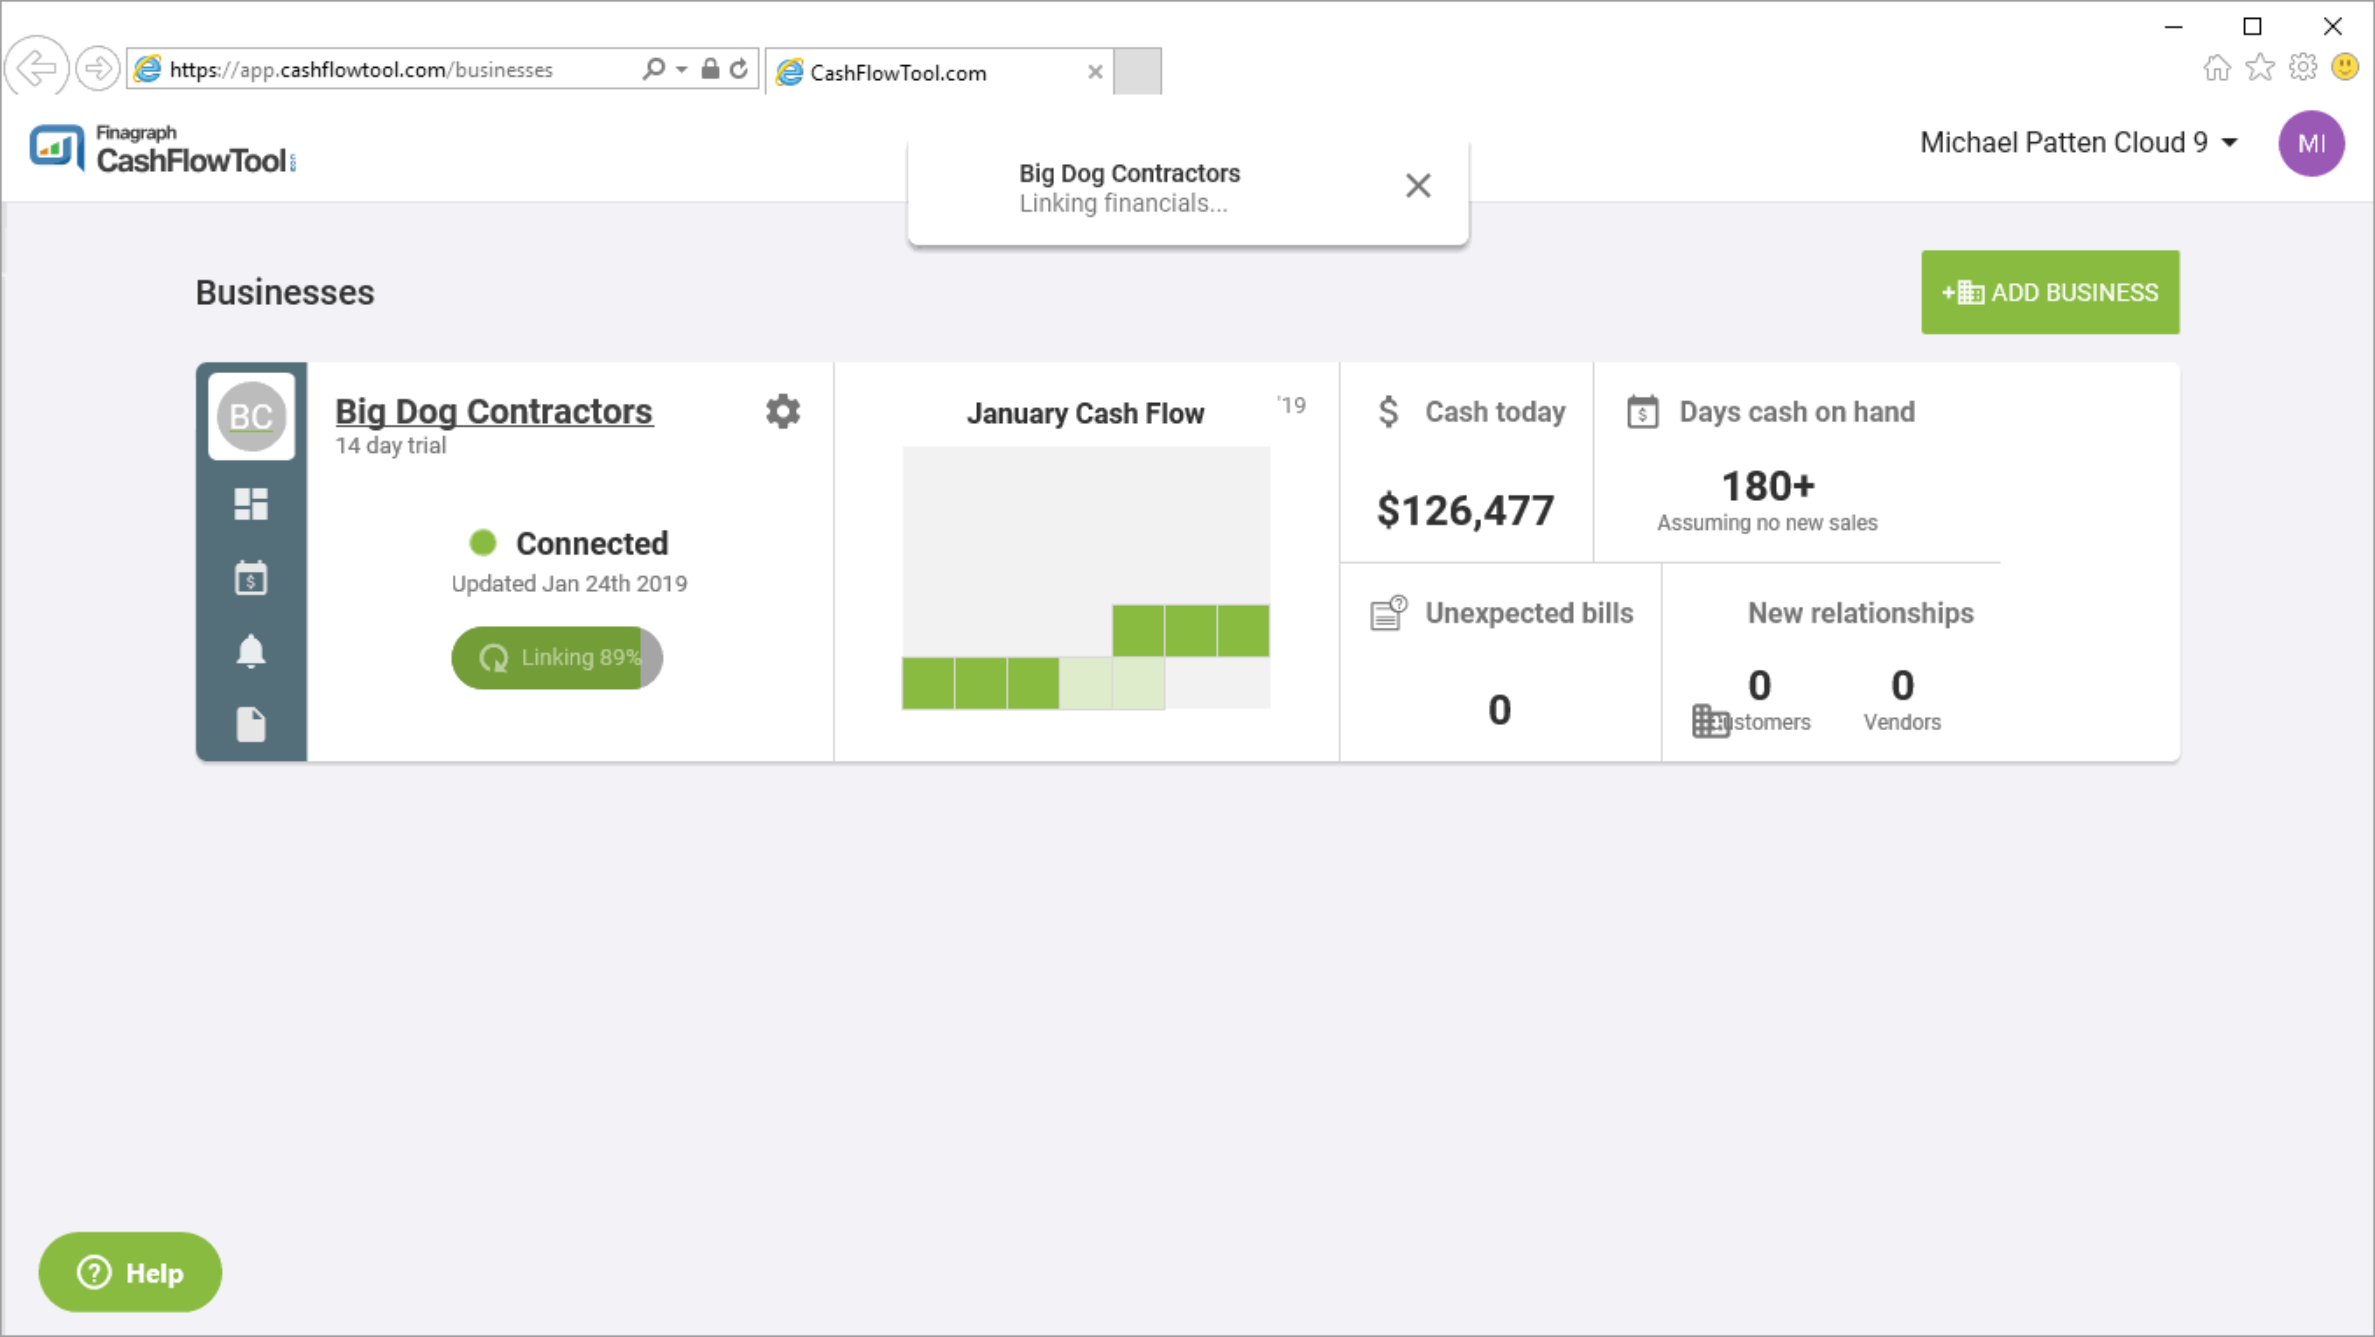Click the New relationships heading
This screenshot has height=1337, width=2375.
[1860, 613]
